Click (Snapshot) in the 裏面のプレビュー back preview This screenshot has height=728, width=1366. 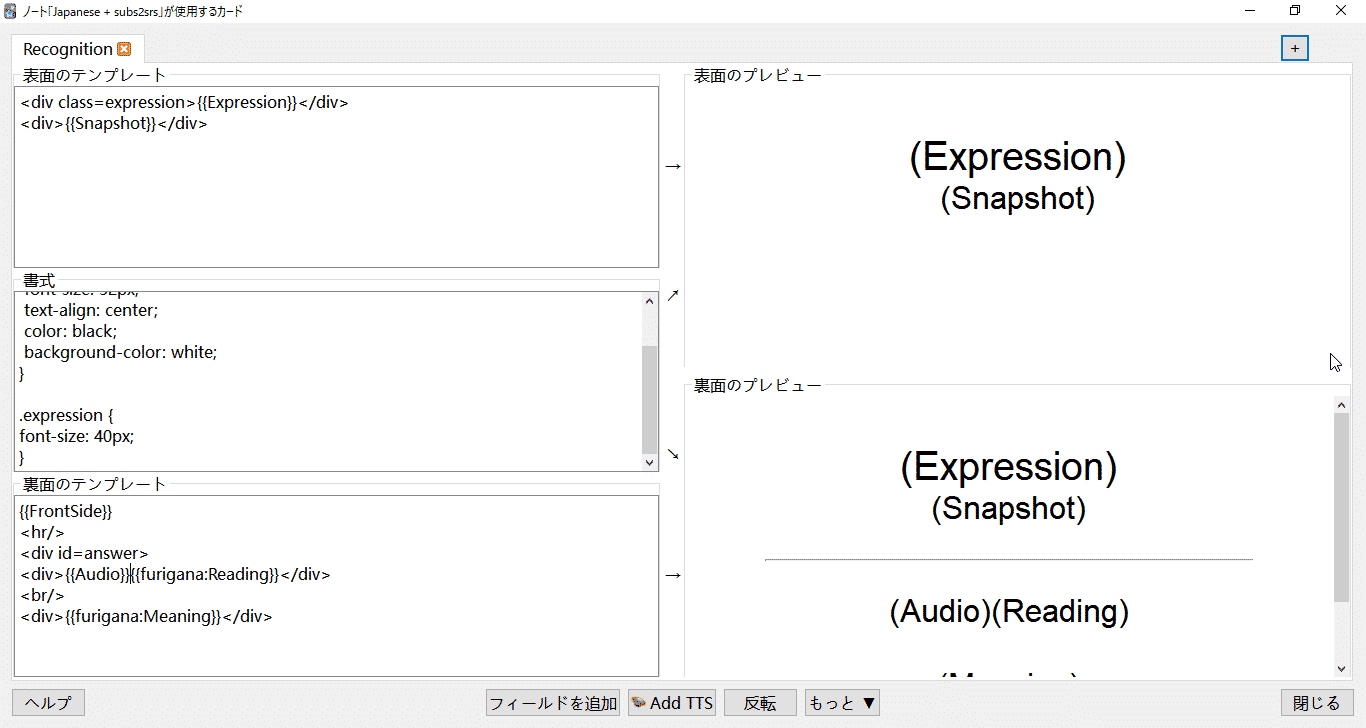(1009, 508)
